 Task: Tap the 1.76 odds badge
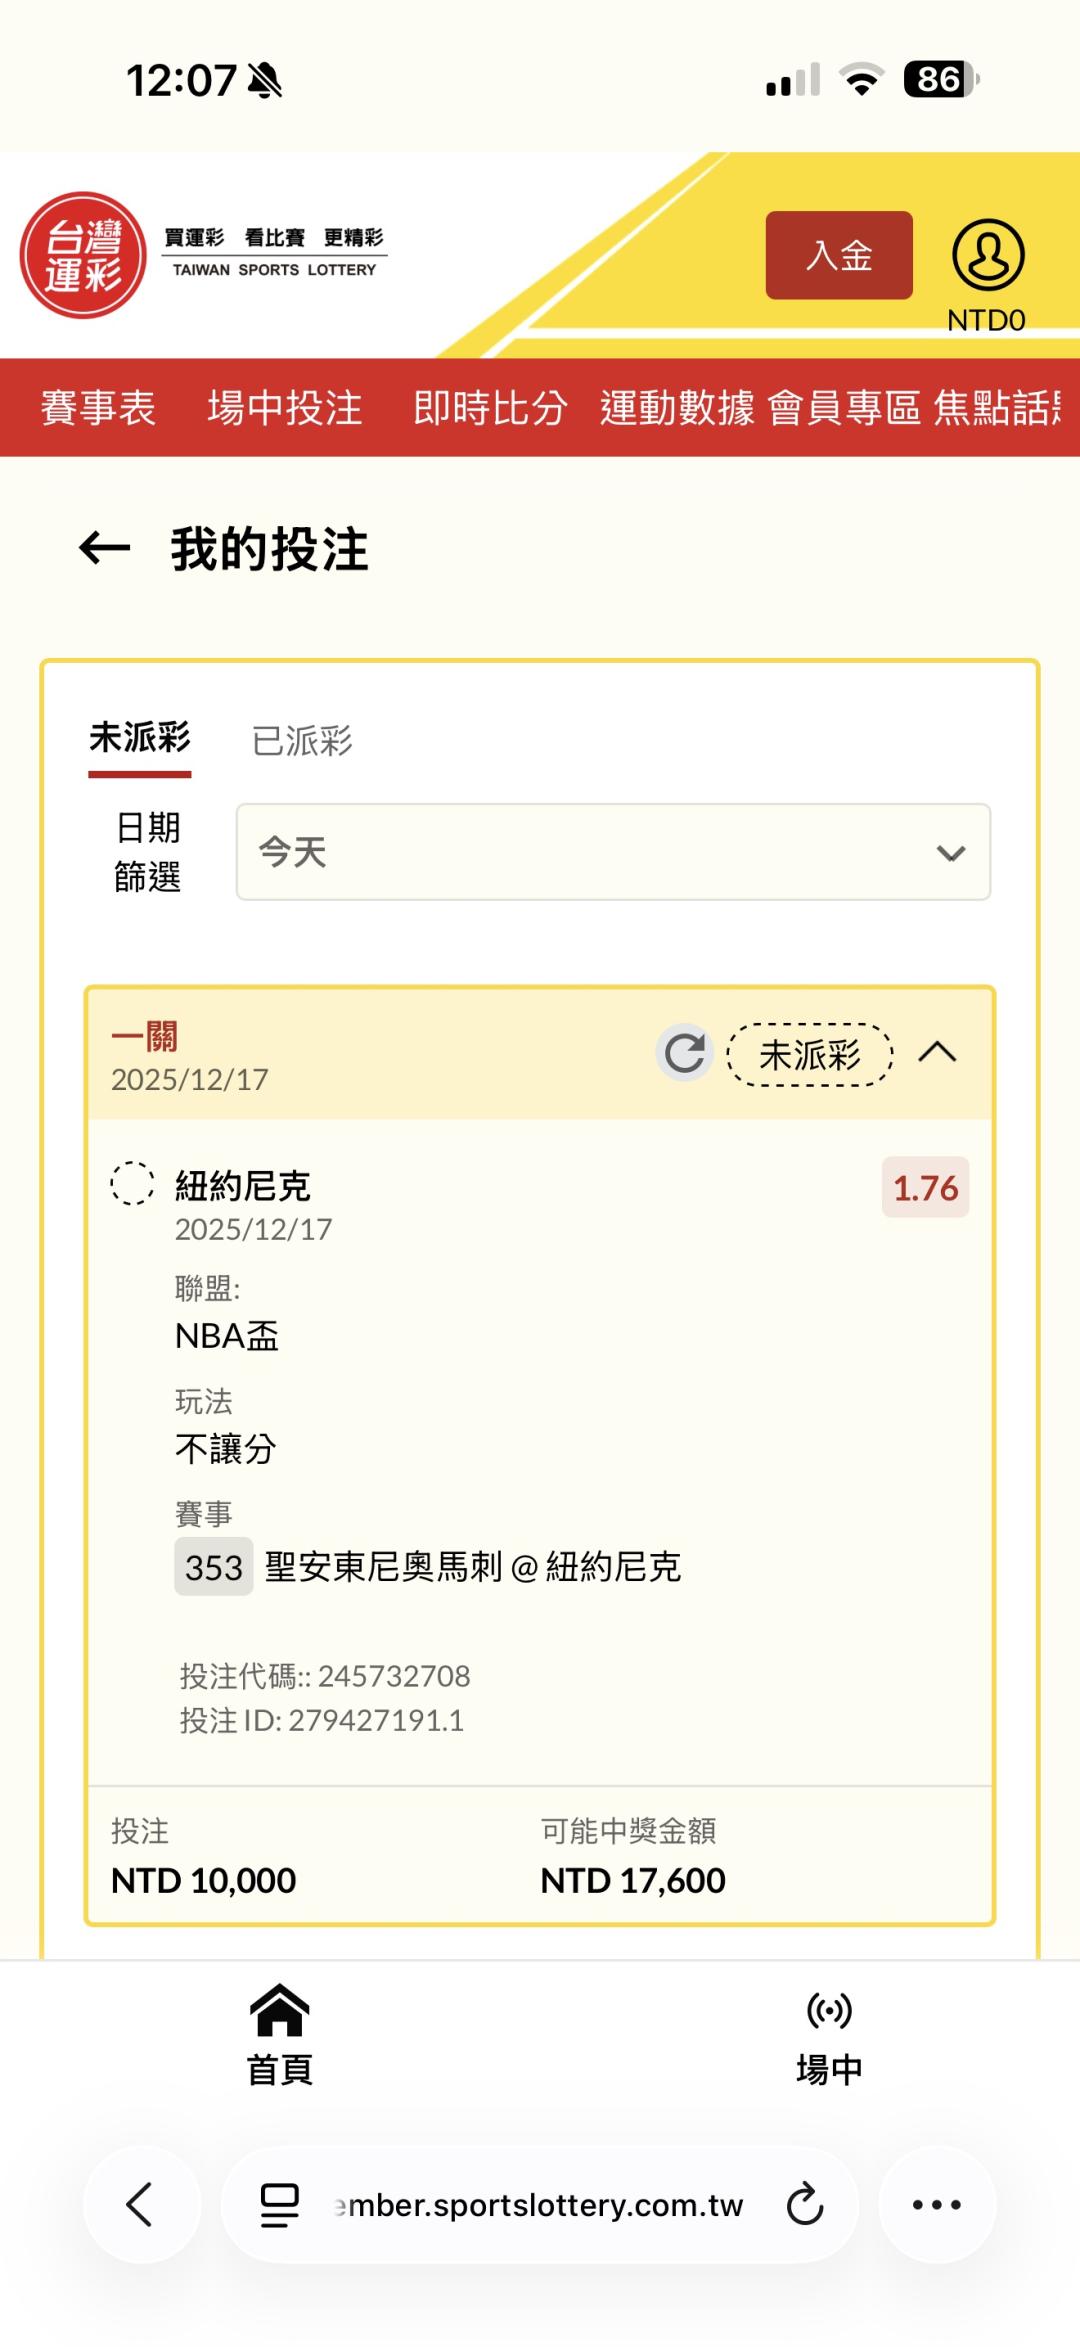pos(925,1188)
